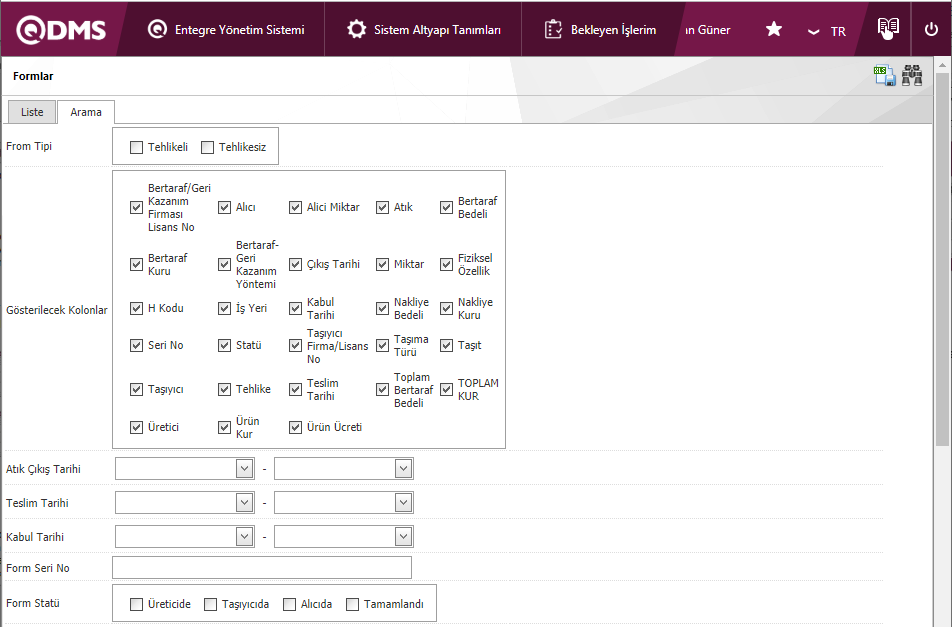The height and width of the screenshot is (627, 952).
Task: Enable the Tehlikeli checkbox
Action: click(137, 148)
